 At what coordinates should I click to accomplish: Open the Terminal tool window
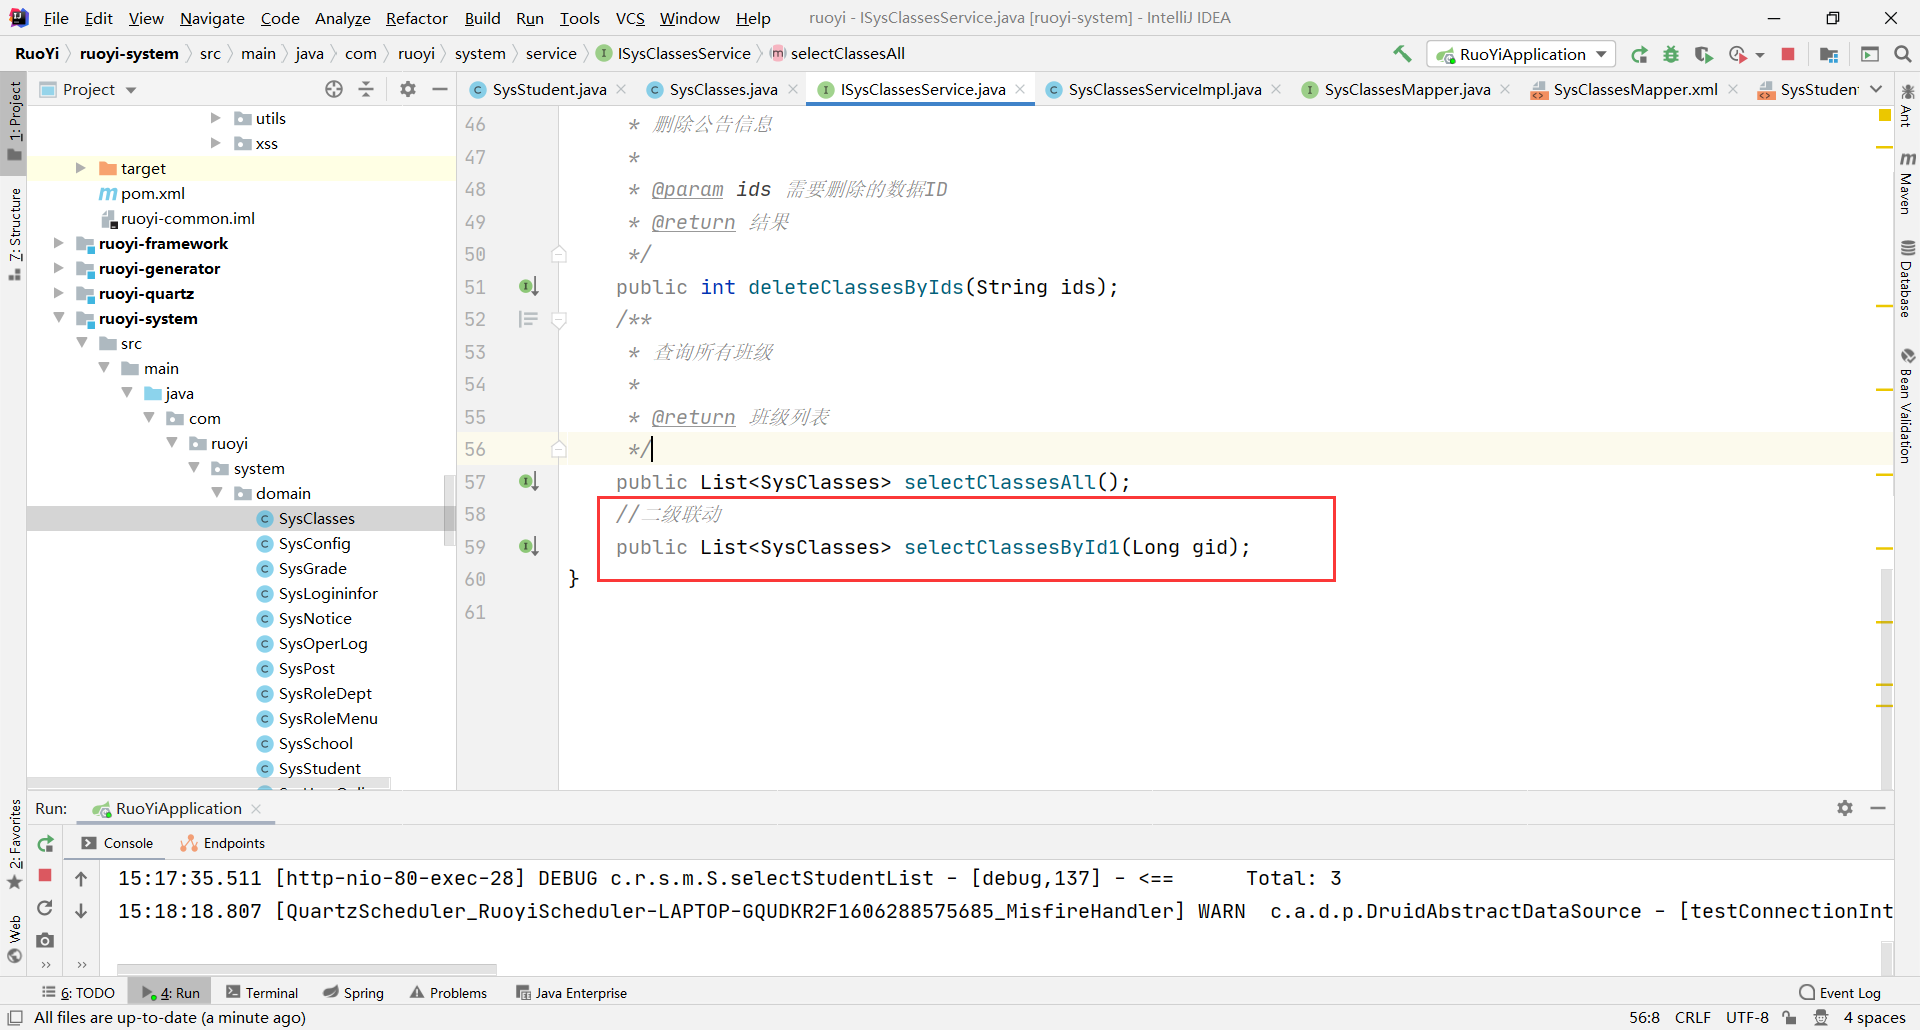[x=262, y=993]
